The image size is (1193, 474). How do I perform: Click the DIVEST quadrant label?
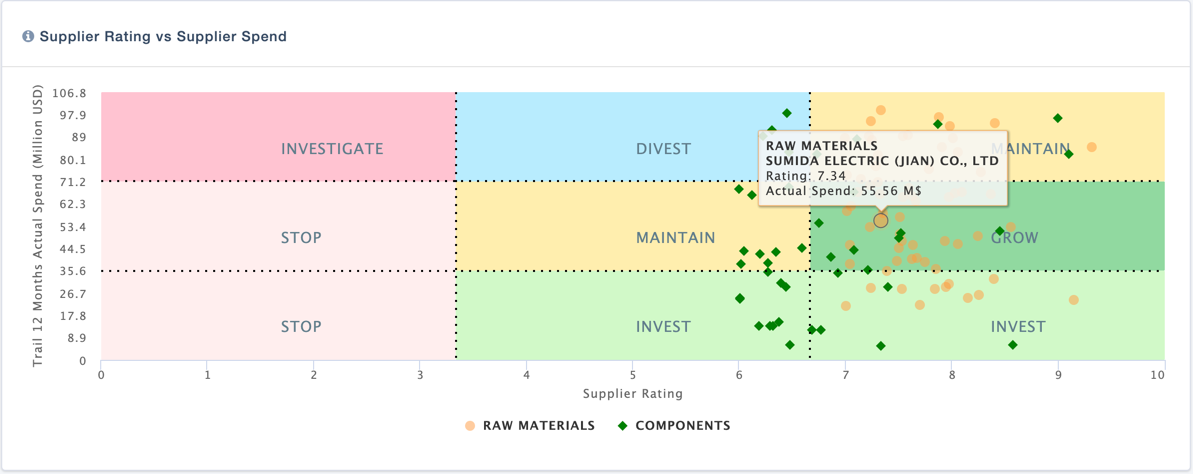[663, 149]
